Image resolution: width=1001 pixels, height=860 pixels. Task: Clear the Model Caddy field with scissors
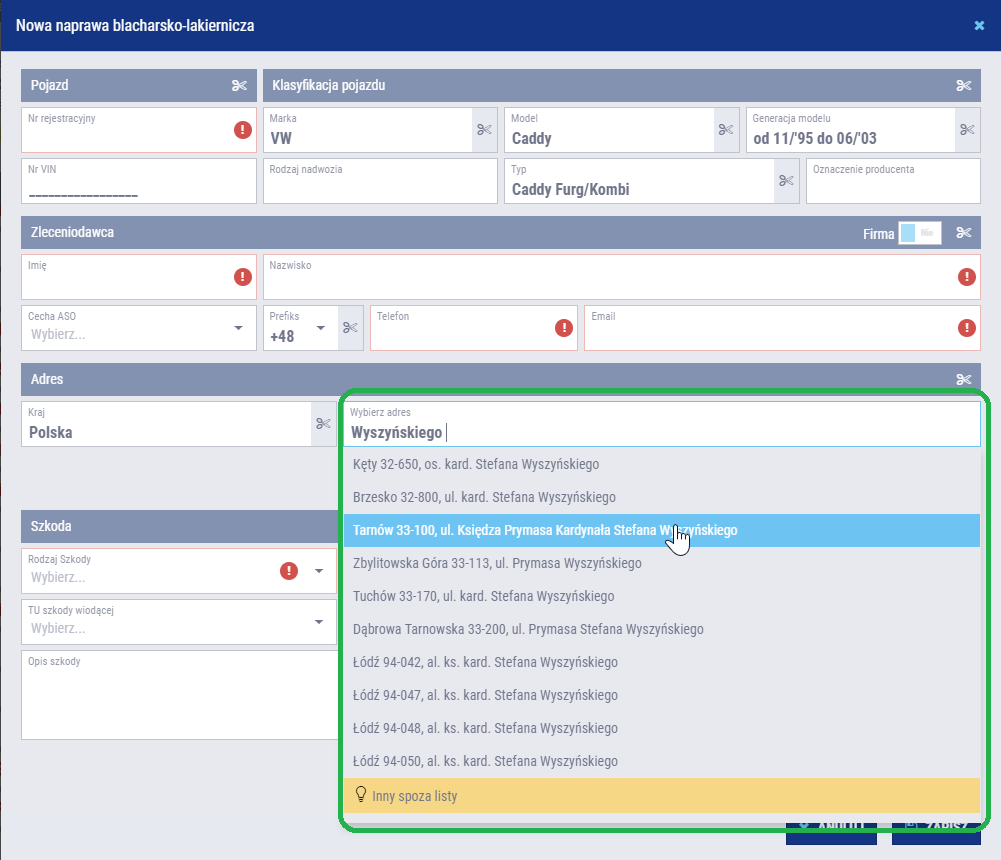pyautogui.click(x=726, y=130)
